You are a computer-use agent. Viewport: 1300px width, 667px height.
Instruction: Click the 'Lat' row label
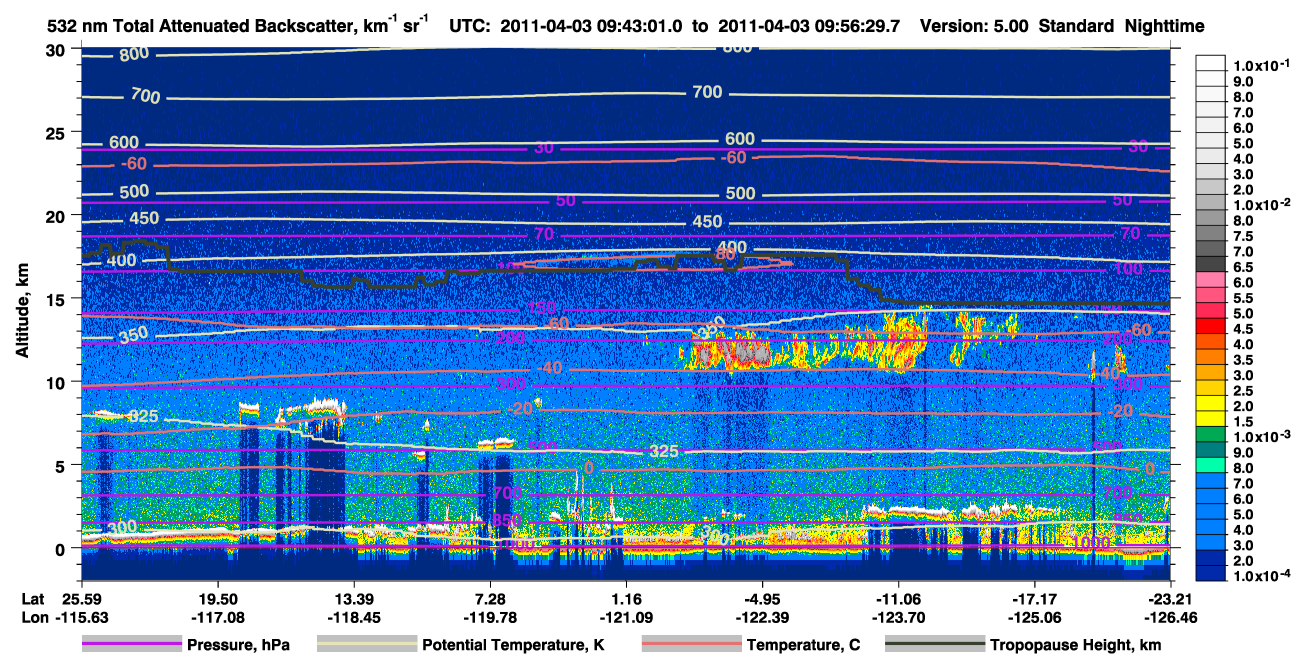click(x=33, y=598)
